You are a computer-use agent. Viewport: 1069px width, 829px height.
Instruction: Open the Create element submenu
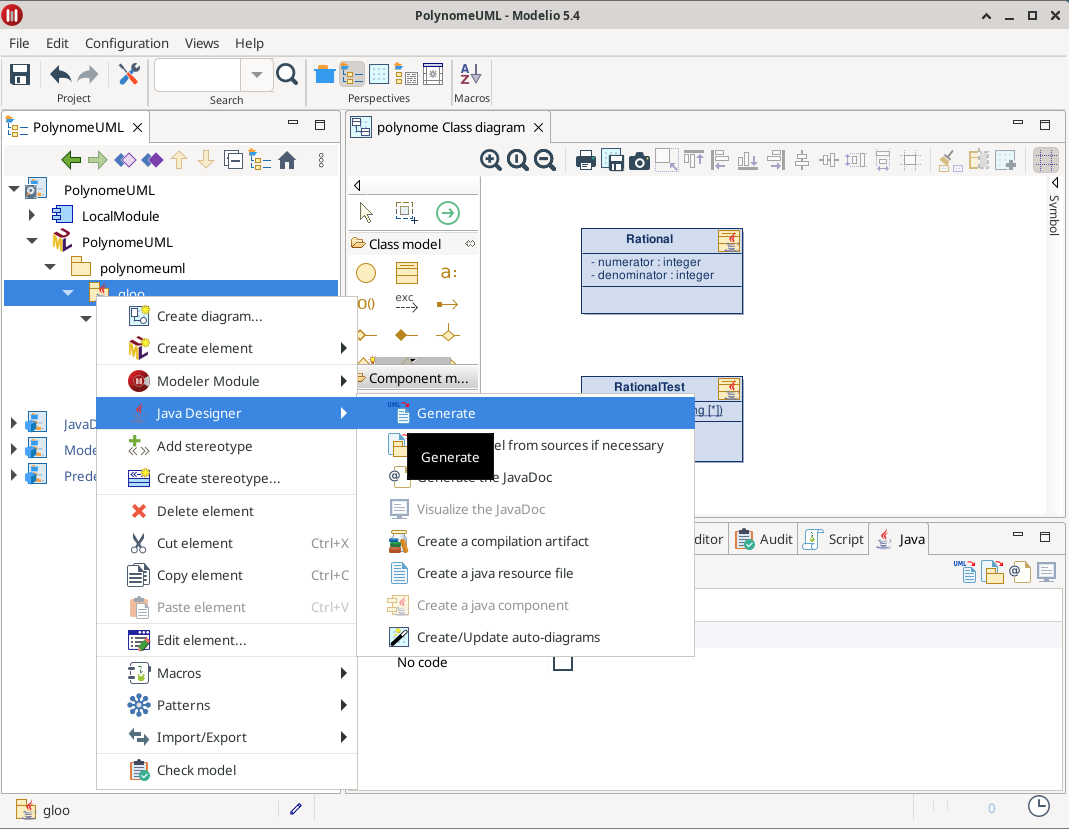click(226, 348)
